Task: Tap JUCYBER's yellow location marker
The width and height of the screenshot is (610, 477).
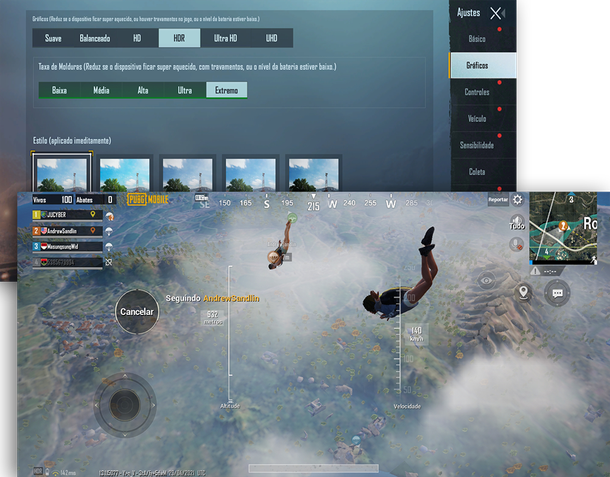Action: coord(93,214)
